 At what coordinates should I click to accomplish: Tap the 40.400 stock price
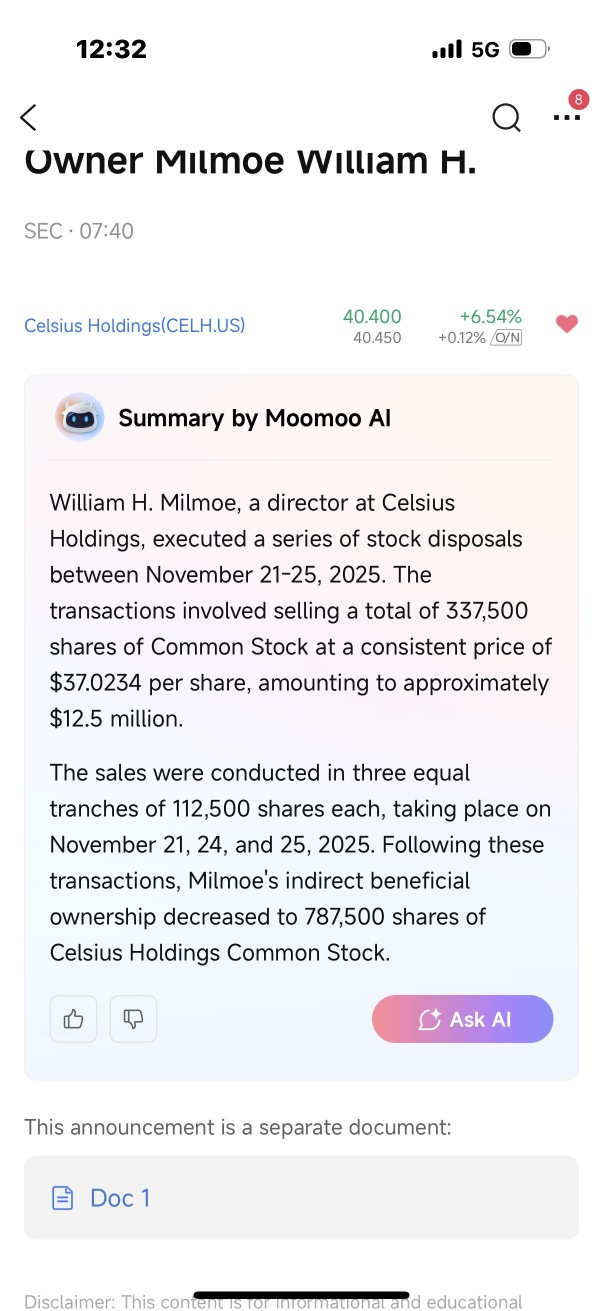[372, 317]
